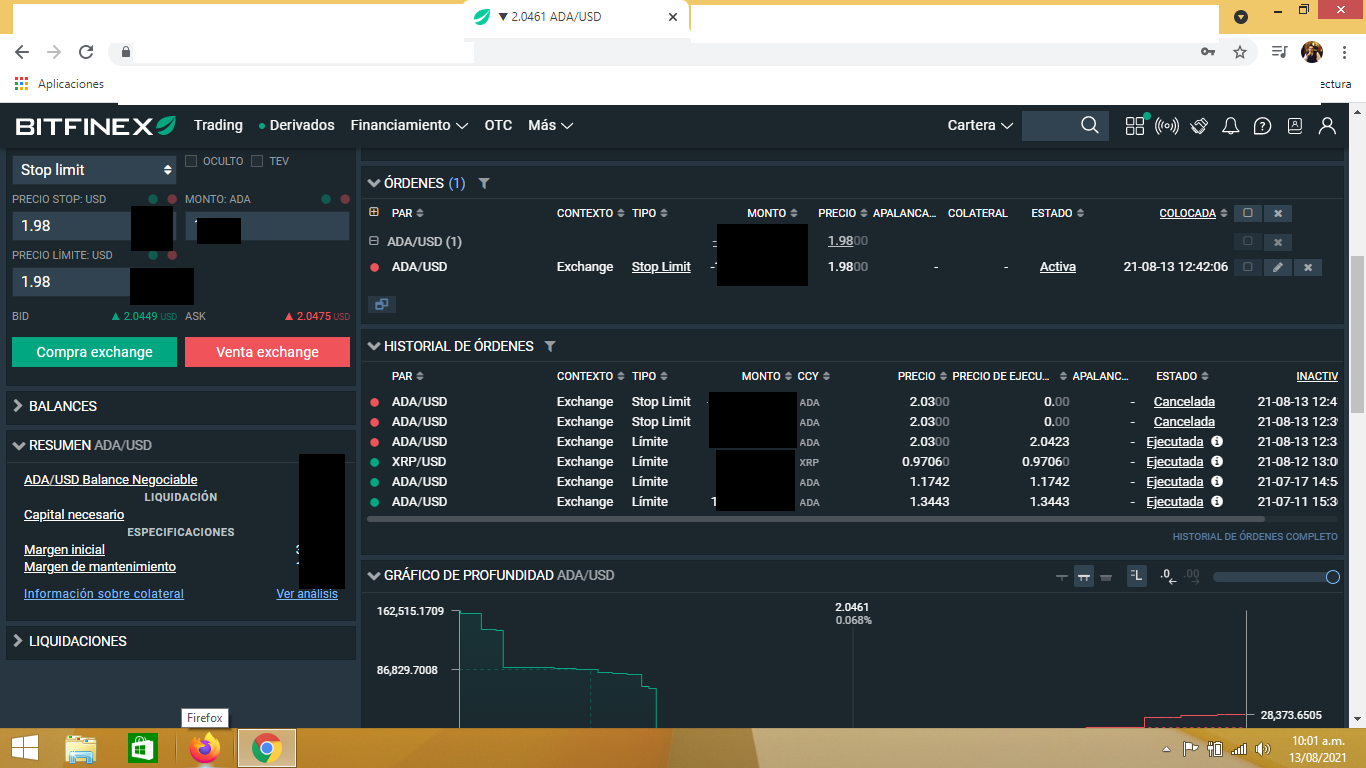Viewport: 1366px width, 768px height.
Task: Open the notifications bell icon
Action: tap(1231, 126)
